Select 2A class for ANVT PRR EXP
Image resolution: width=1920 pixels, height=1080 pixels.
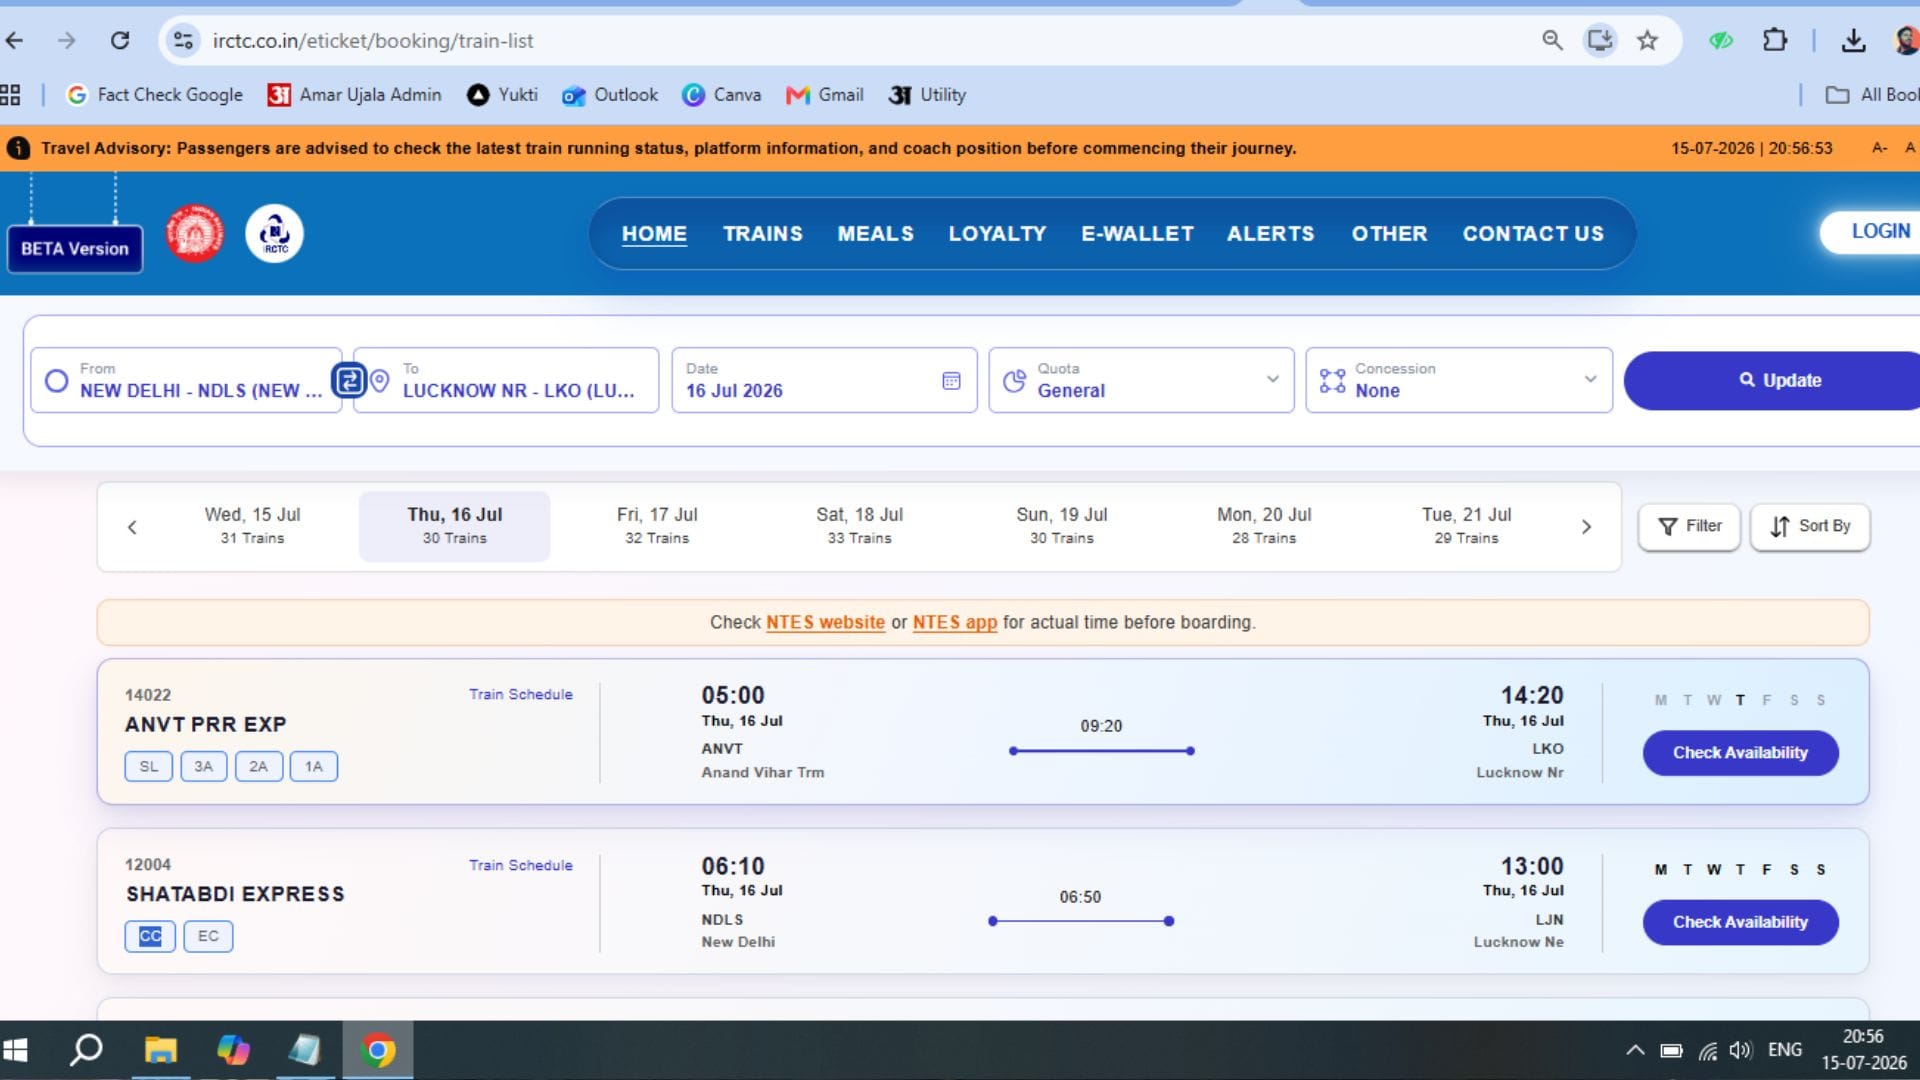259,766
